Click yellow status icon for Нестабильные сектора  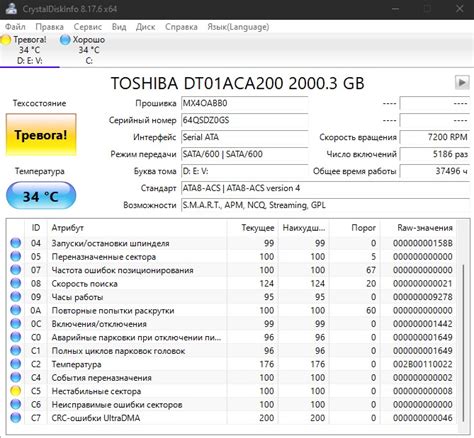tap(15, 391)
